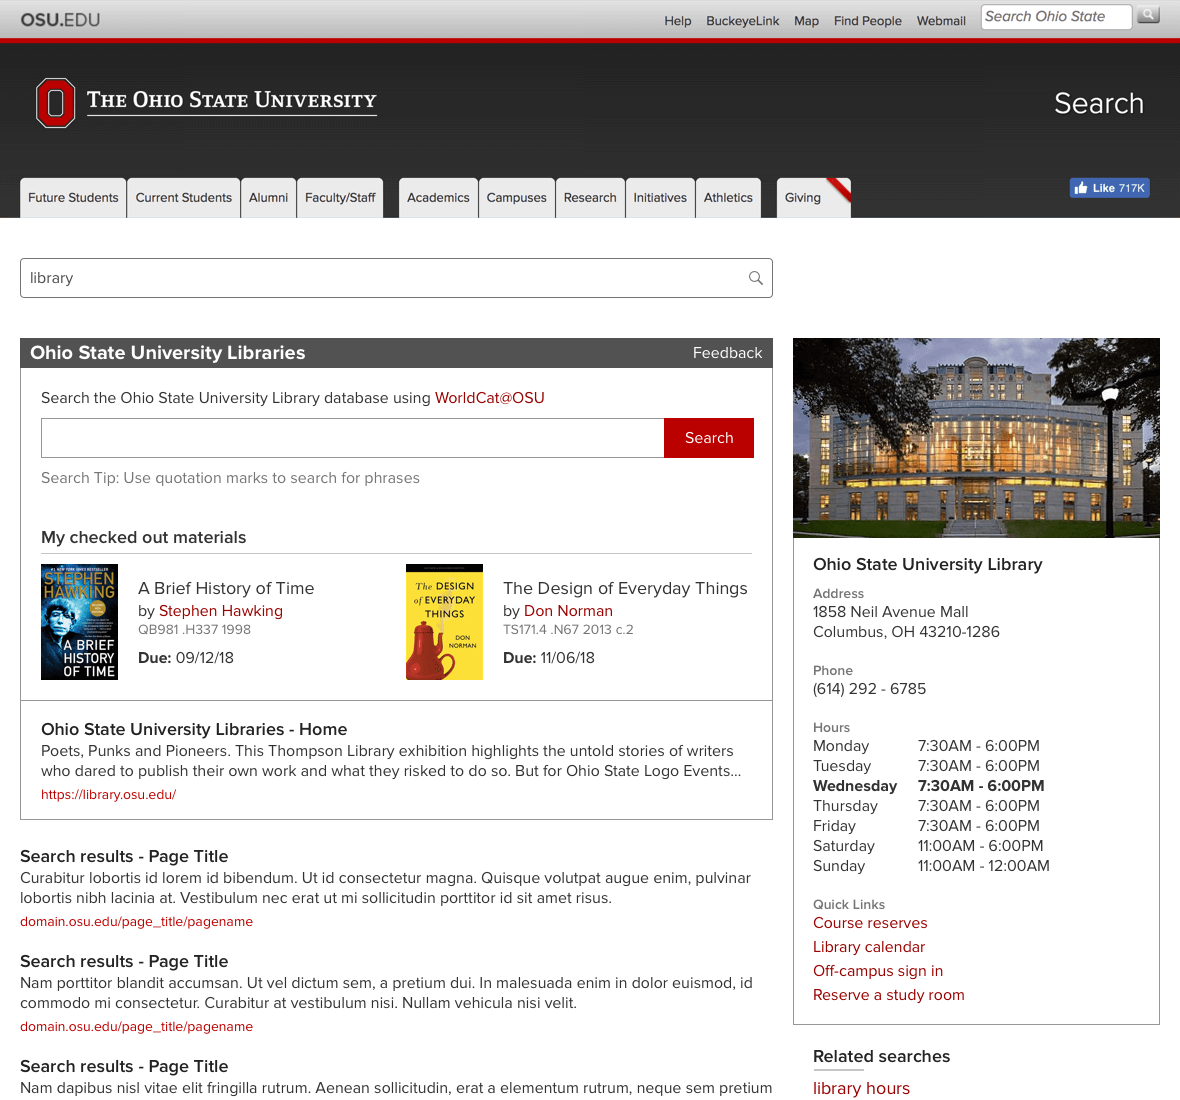Click the phone number (614) 292 - 6785

869,689
